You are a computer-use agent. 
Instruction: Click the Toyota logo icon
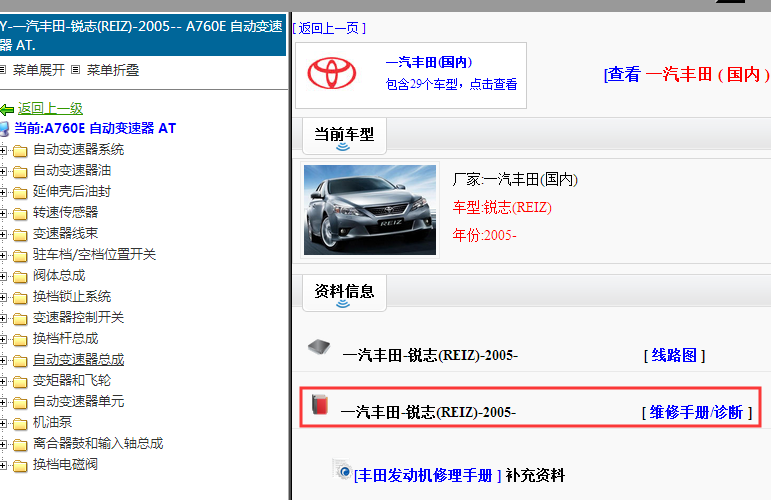[x=331, y=73]
